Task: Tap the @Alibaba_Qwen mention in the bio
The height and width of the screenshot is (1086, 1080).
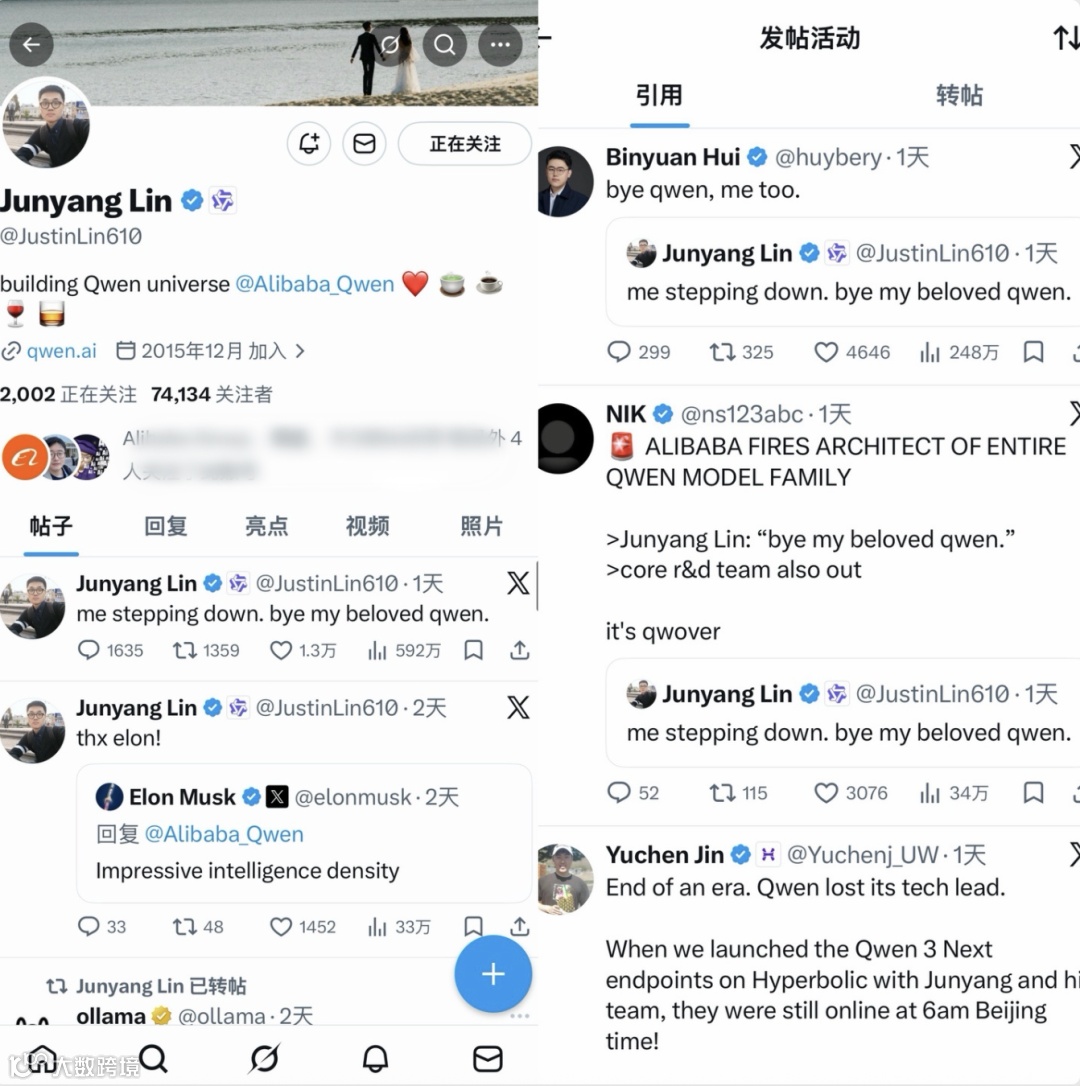Action: [x=315, y=284]
